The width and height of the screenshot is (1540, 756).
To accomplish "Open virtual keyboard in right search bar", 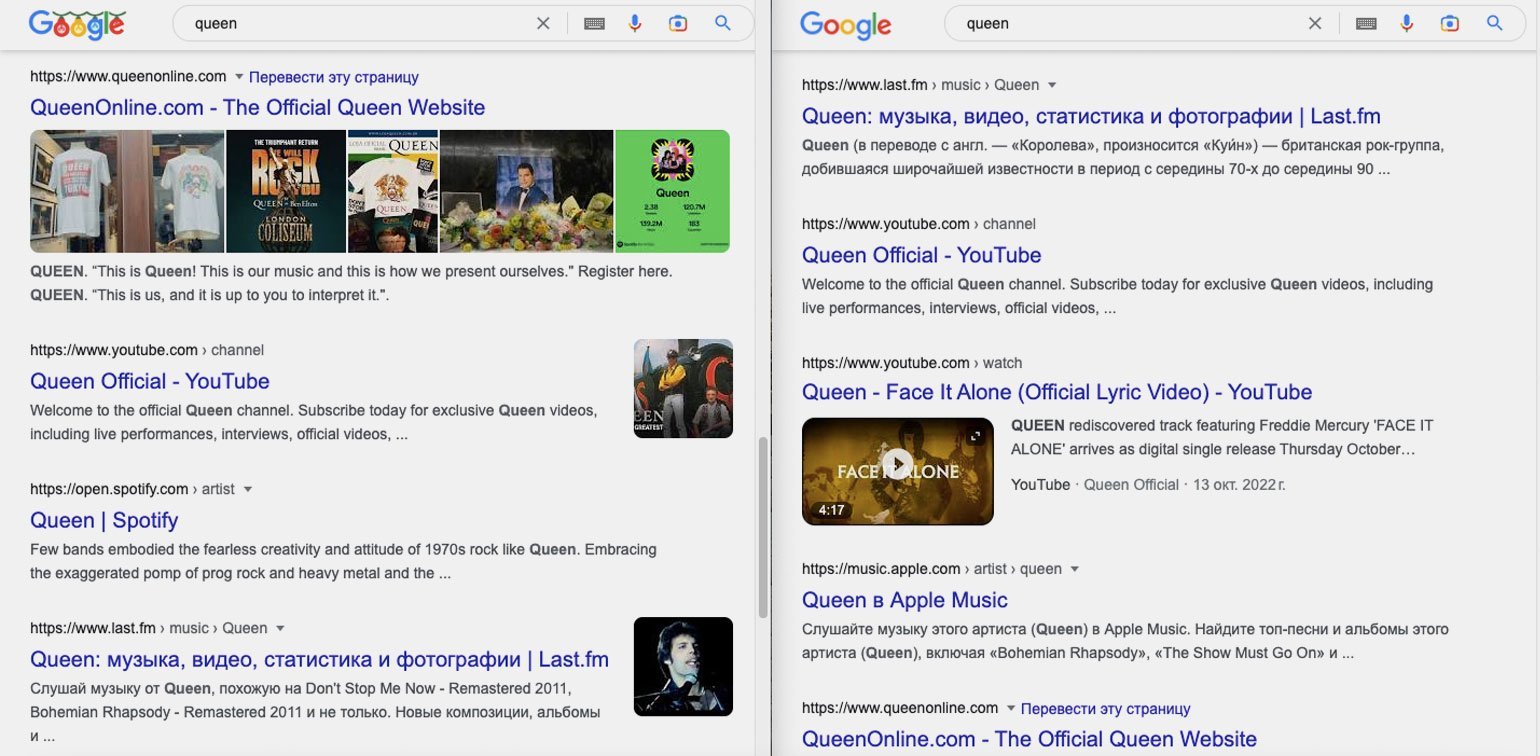I will point(1366,23).
